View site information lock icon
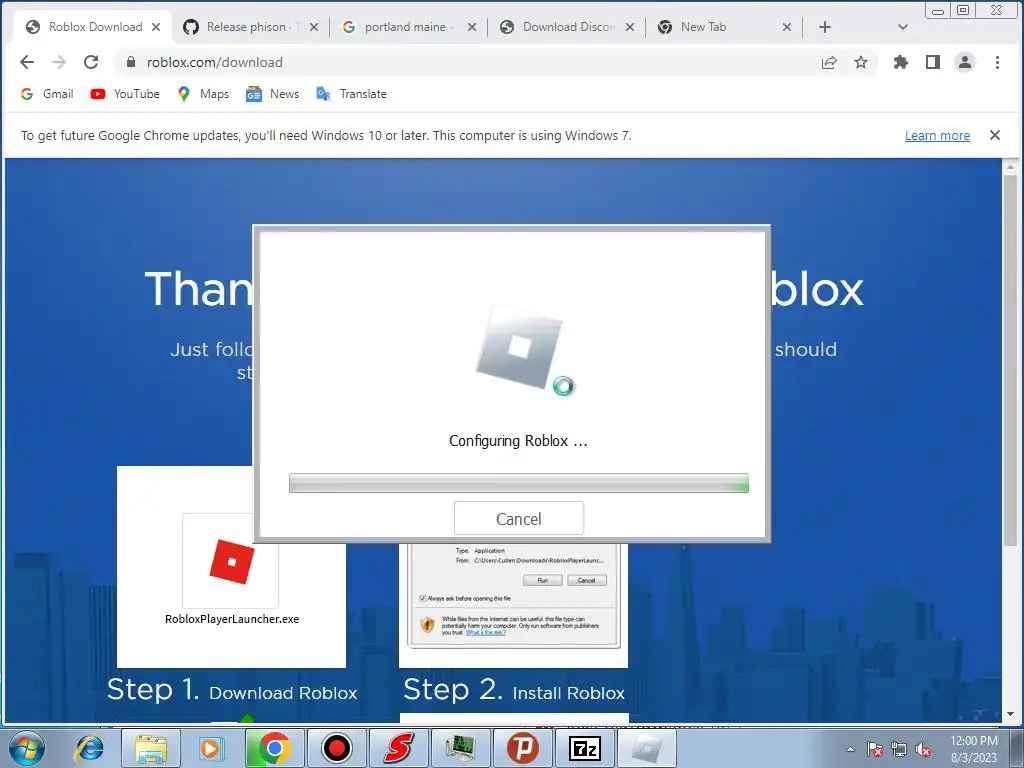This screenshot has width=1024, height=768. pos(131,62)
